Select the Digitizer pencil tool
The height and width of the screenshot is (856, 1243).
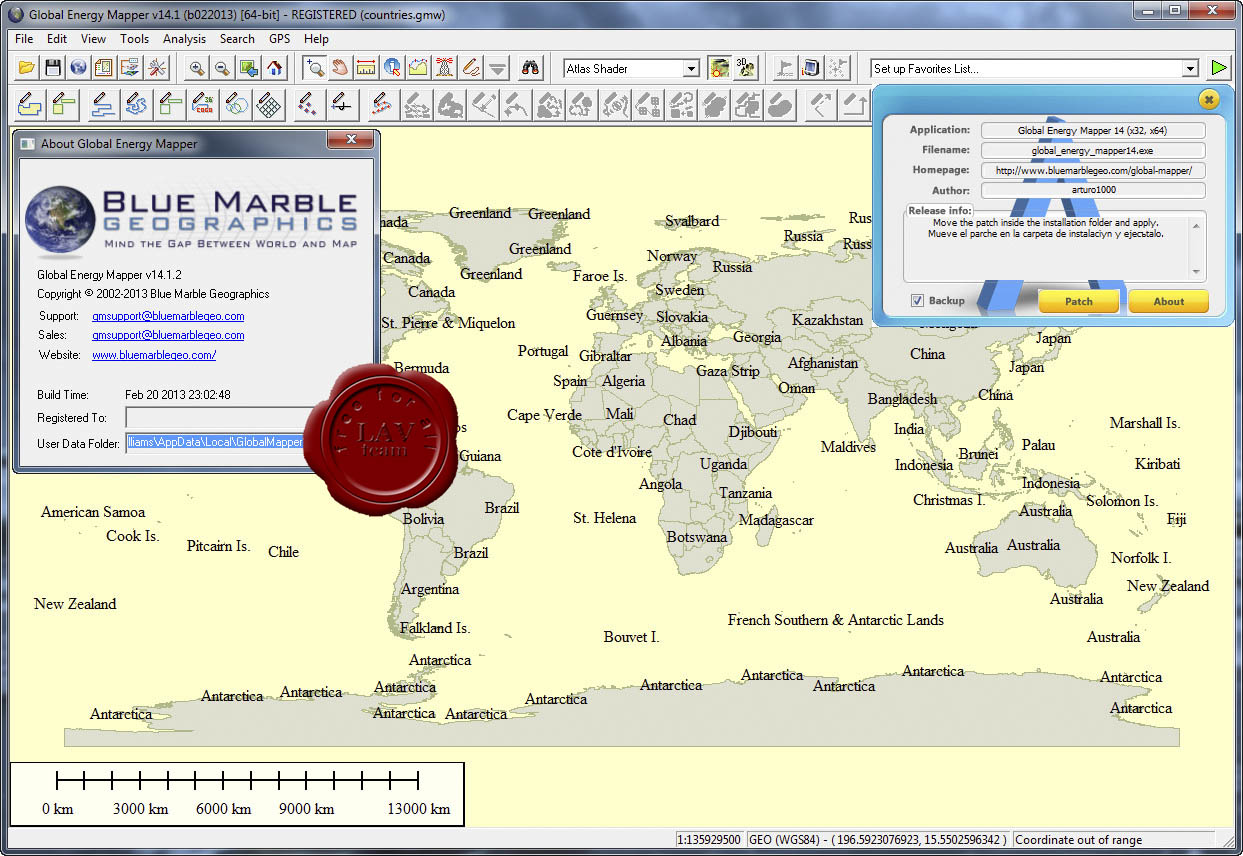click(x=471, y=68)
